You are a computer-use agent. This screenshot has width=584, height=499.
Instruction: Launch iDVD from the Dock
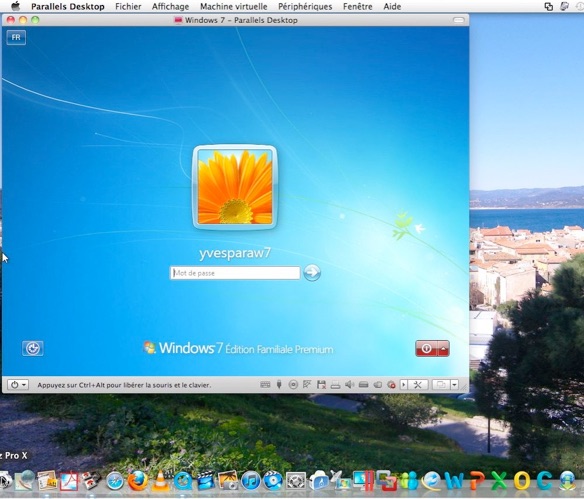coord(273,480)
